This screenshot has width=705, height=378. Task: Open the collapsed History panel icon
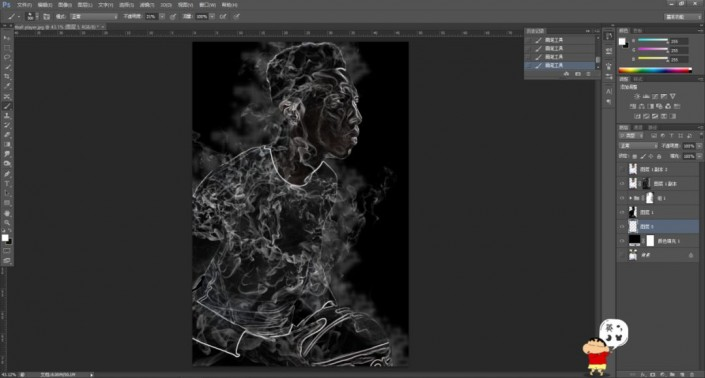[609, 36]
